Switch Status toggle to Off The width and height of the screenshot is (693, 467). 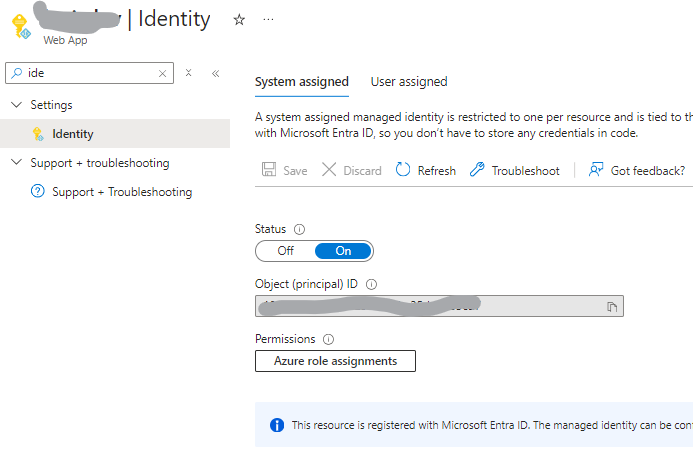(285, 251)
